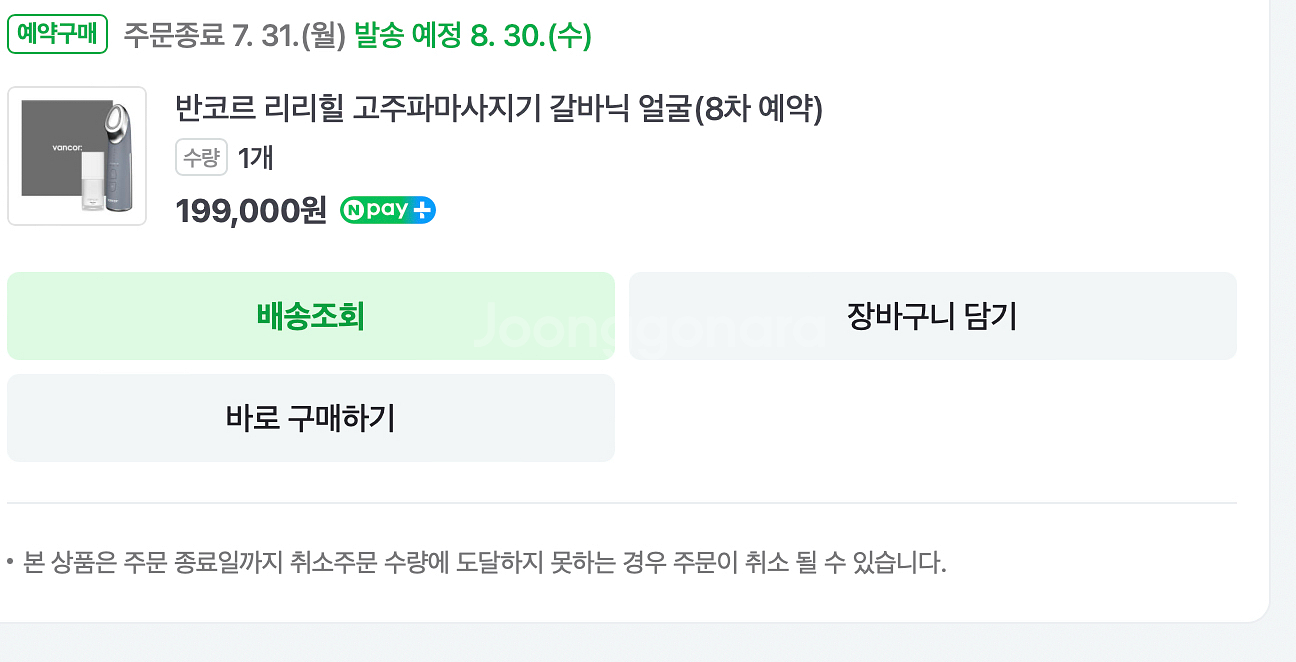Click the 발송 예정 8. 30.(수) shipping date

click(473, 36)
